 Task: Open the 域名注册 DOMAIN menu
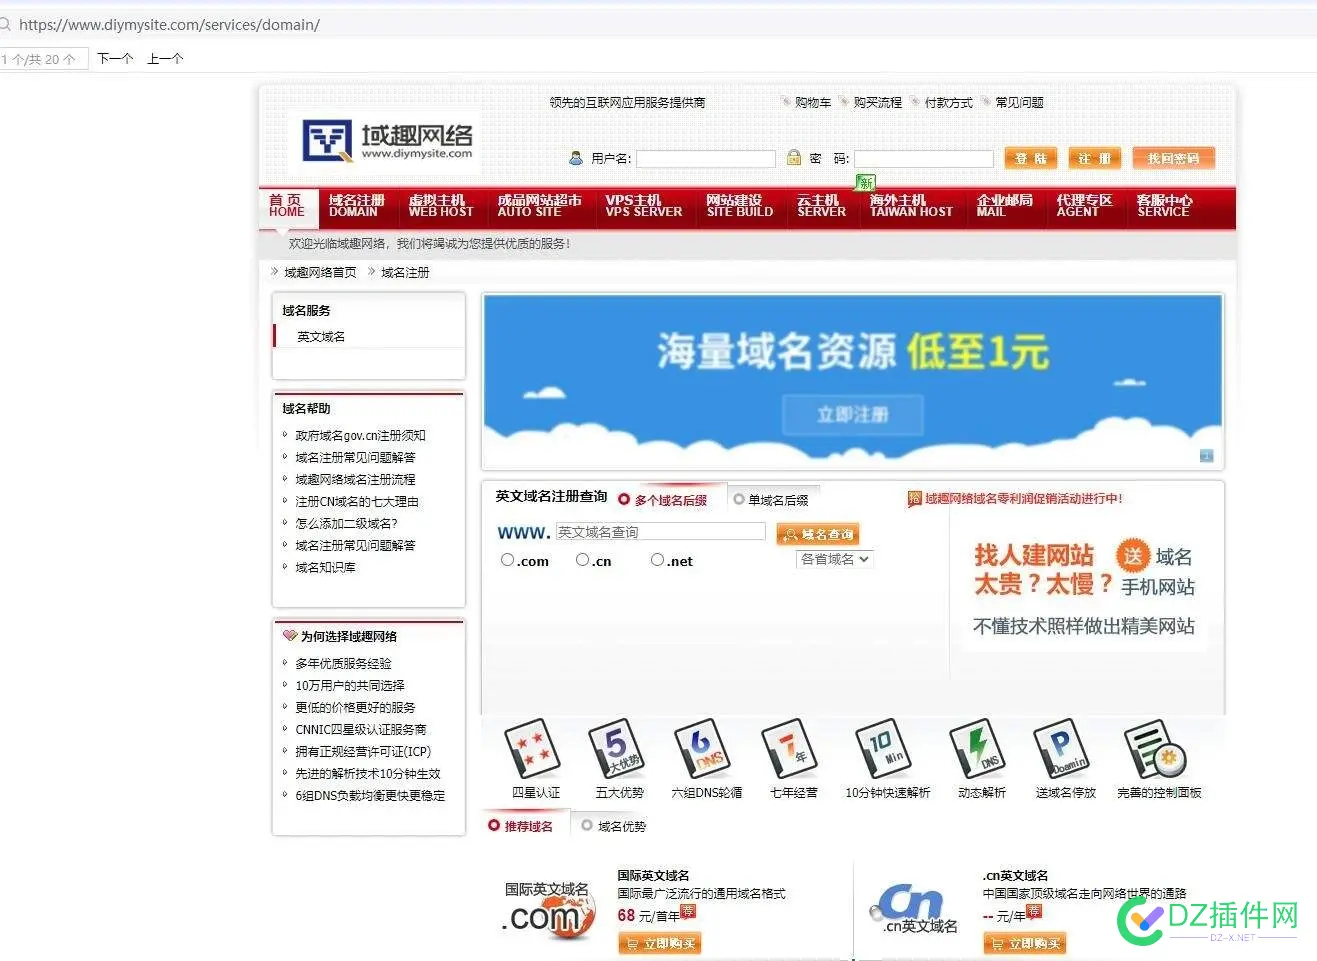tap(356, 206)
